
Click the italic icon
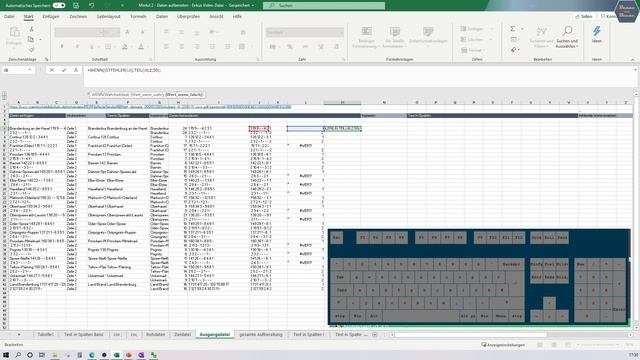[x=77, y=47]
